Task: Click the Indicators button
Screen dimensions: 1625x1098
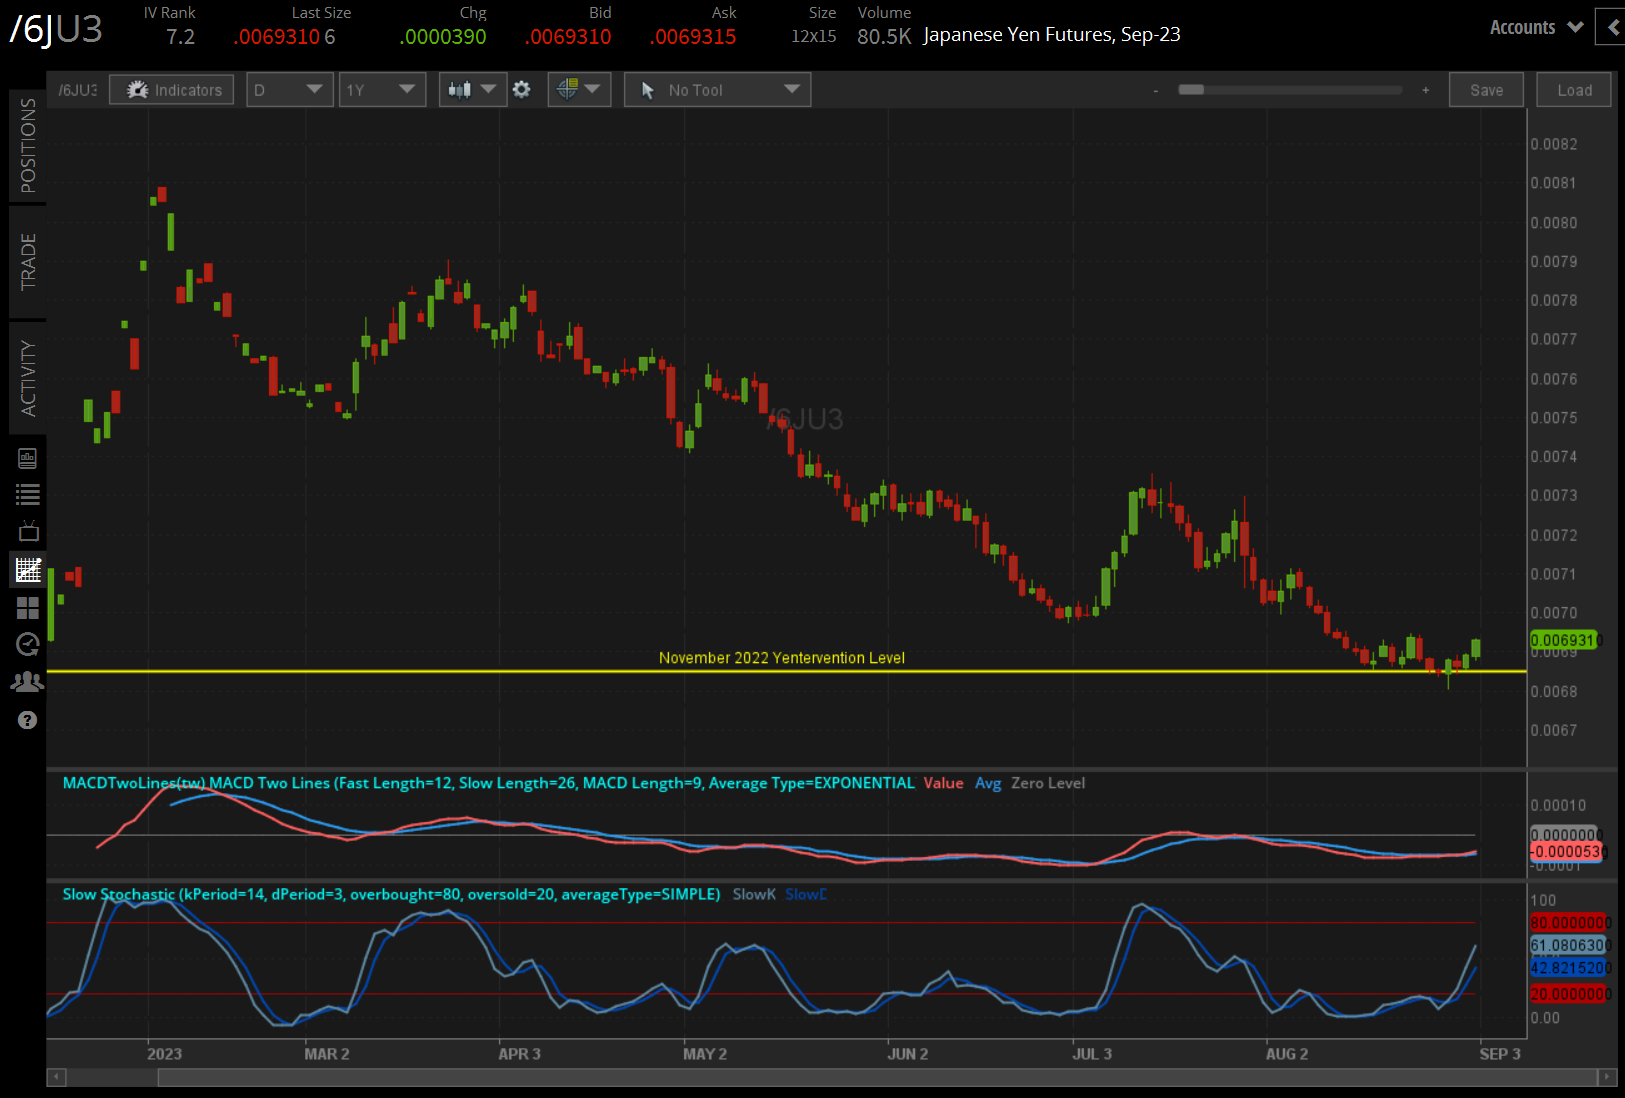Action: pyautogui.click(x=172, y=90)
